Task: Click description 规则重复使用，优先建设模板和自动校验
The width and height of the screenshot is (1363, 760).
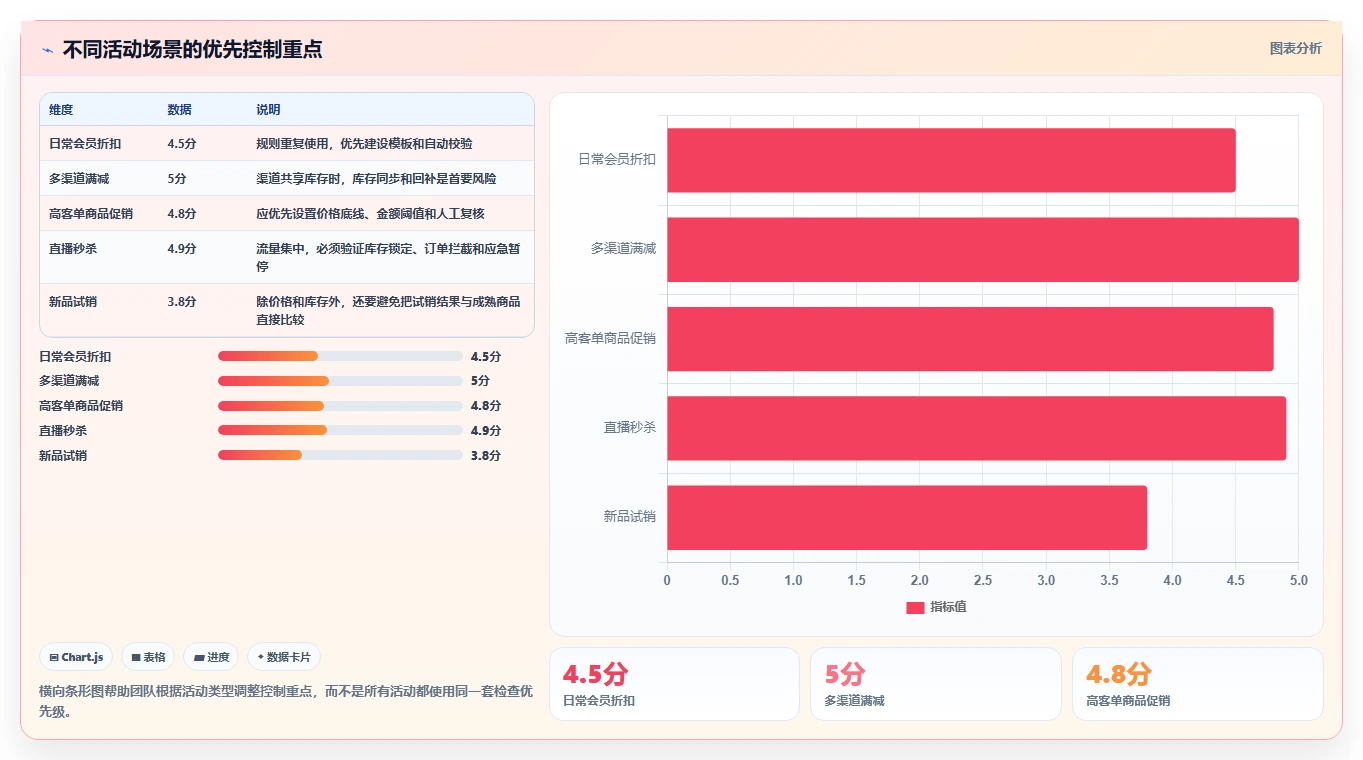Action: (364, 144)
